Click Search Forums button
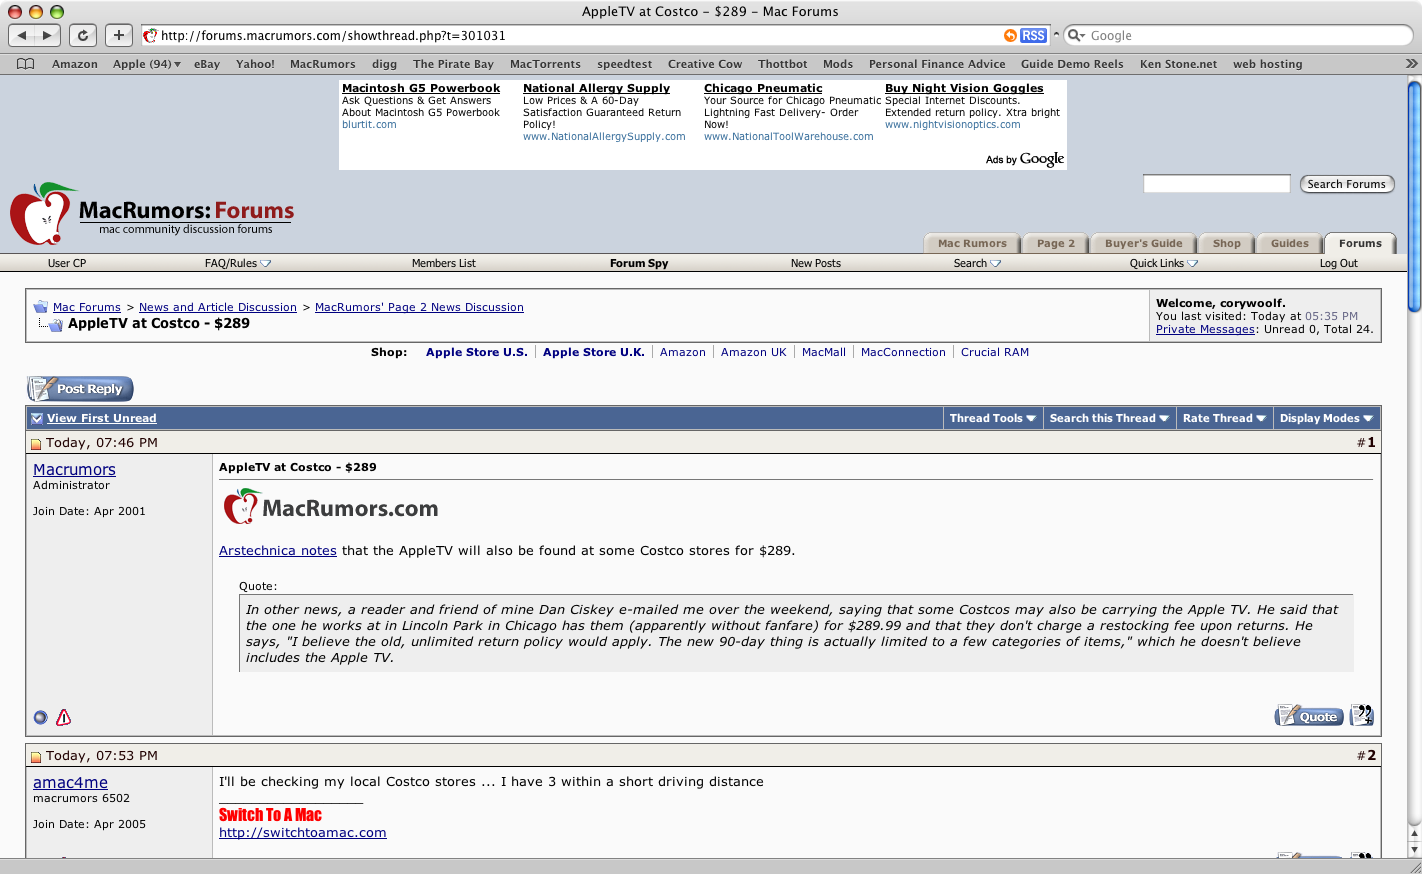 pyautogui.click(x=1346, y=184)
